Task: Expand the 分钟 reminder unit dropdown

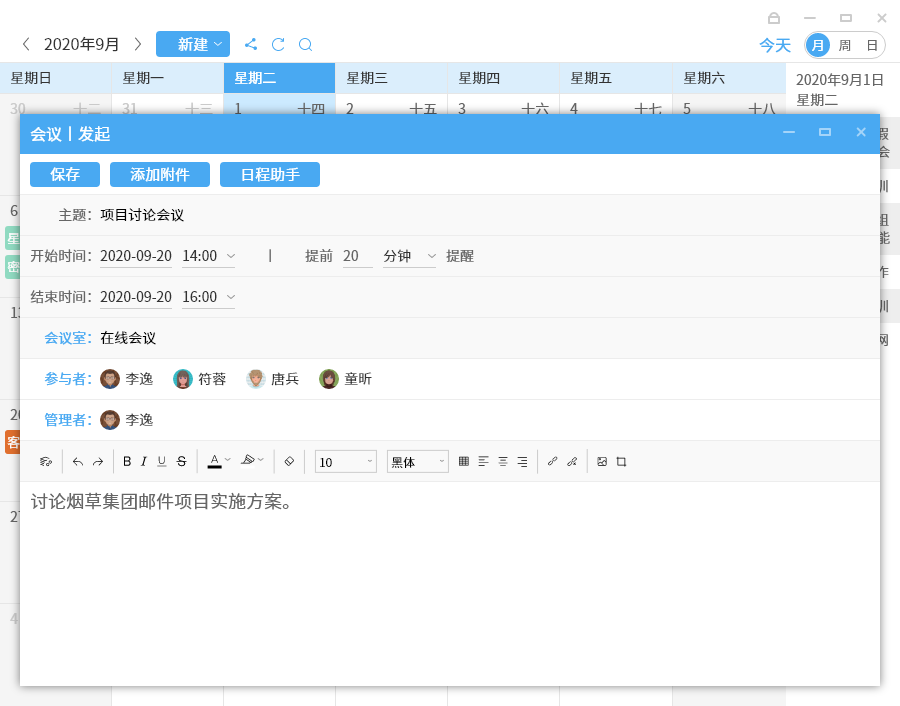Action: [x=409, y=256]
